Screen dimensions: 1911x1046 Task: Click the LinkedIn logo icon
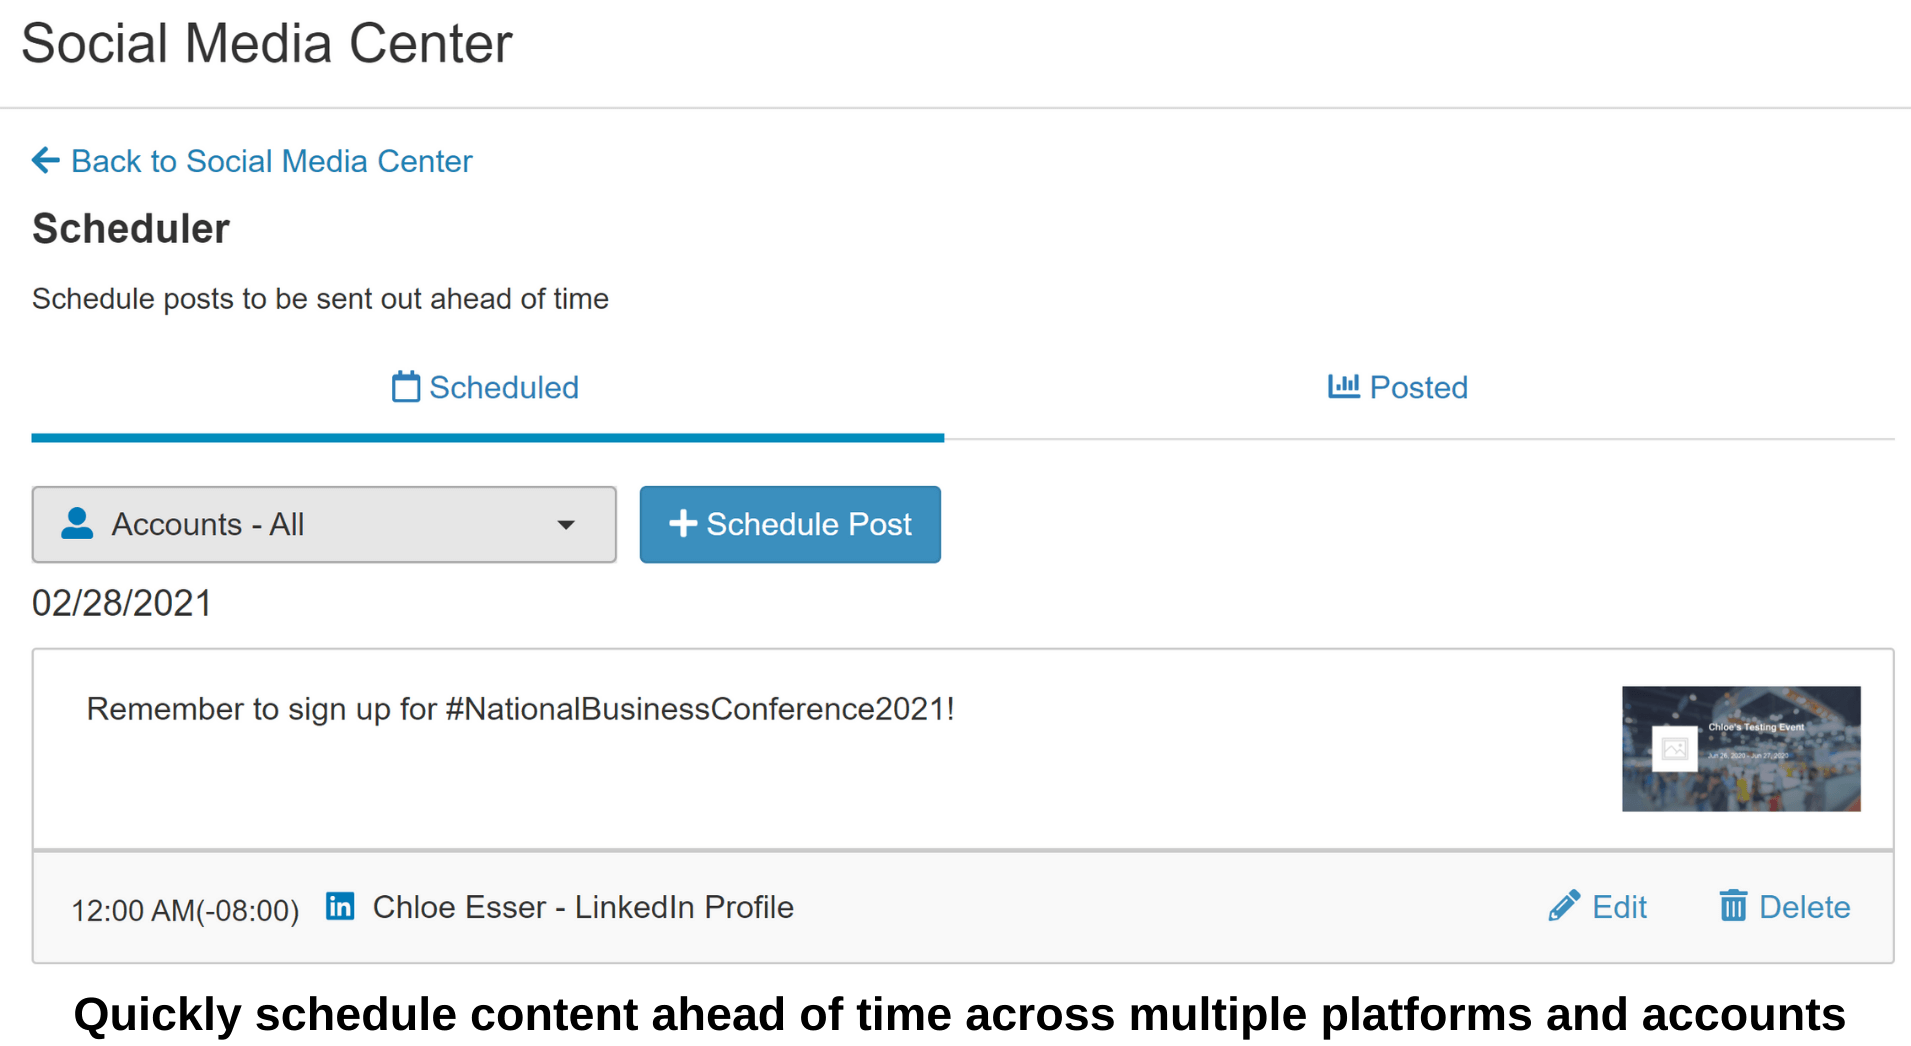click(340, 906)
